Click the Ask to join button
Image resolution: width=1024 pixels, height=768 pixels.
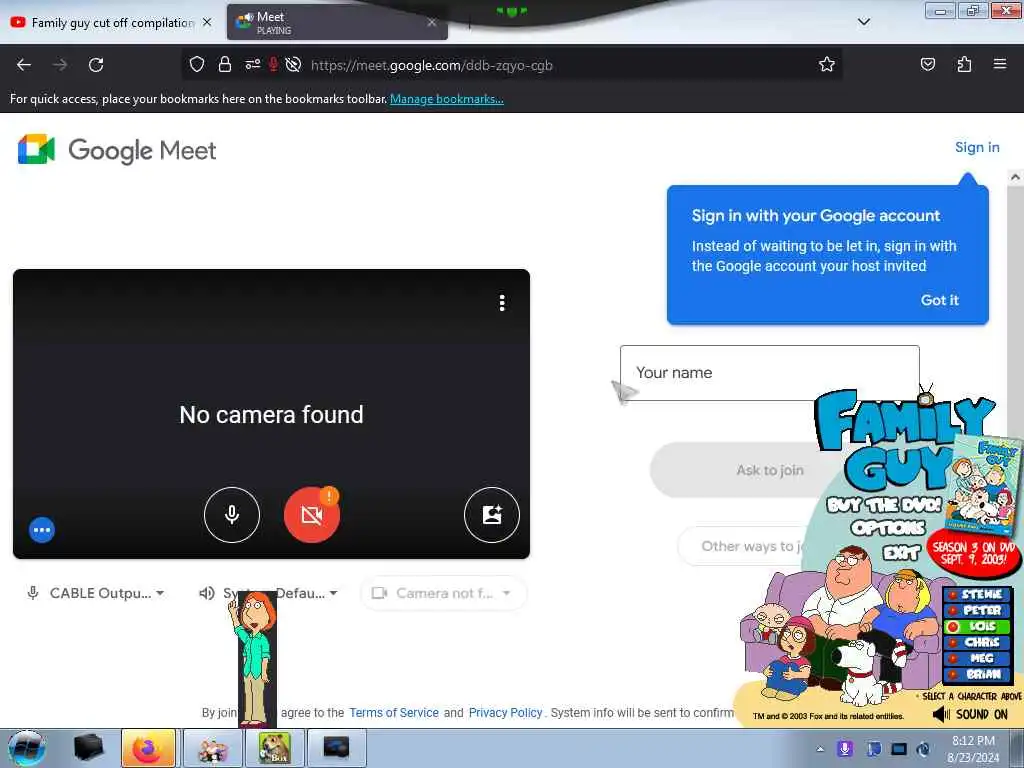point(770,470)
